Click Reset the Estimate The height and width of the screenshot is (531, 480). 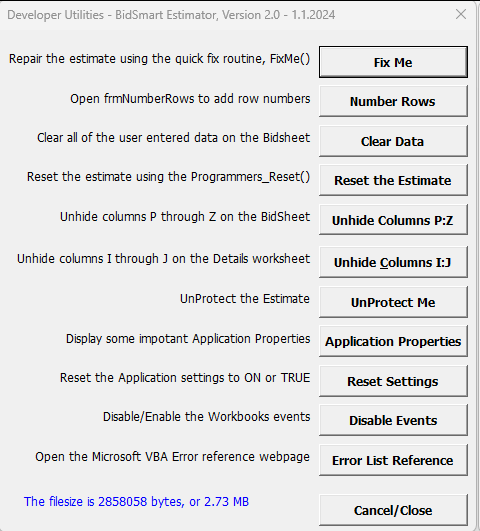pos(393,180)
